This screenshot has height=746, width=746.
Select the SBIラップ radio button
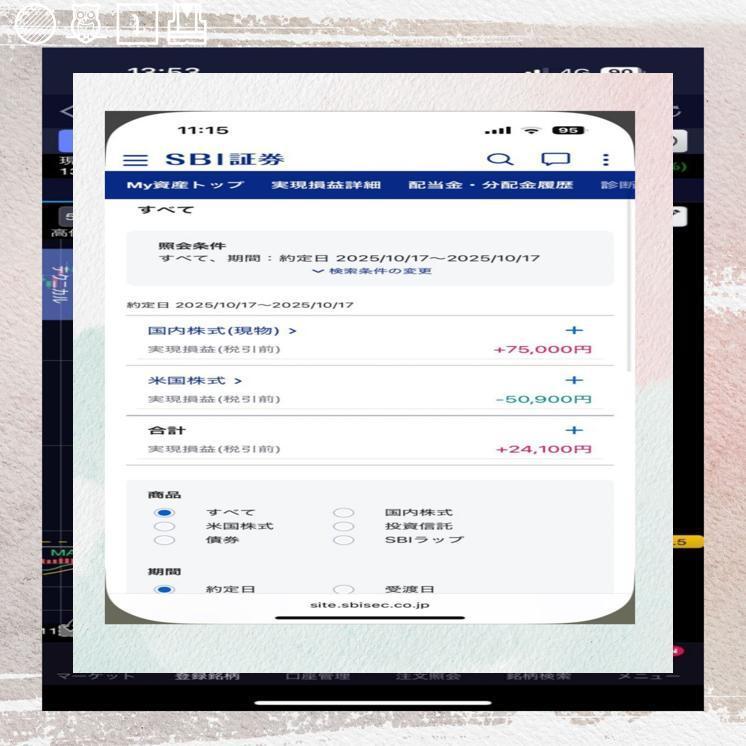pos(344,540)
